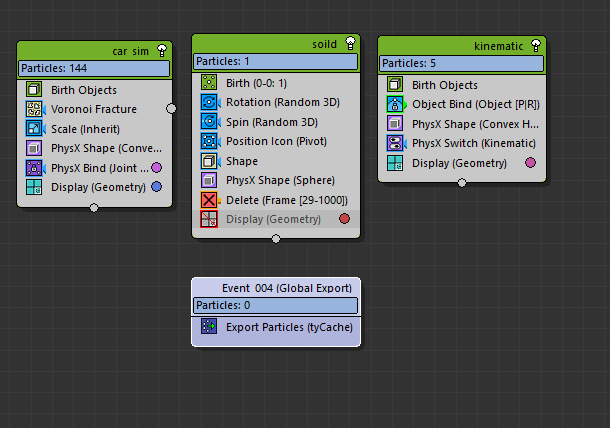Image resolution: width=610 pixels, height=428 pixels.
Task: Click the Rotation (Random 3D) operator icon
Action: 209,102
